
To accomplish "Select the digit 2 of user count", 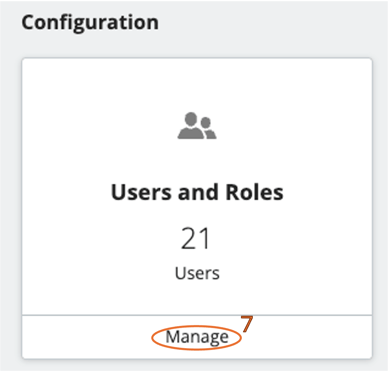I will 189,238.
